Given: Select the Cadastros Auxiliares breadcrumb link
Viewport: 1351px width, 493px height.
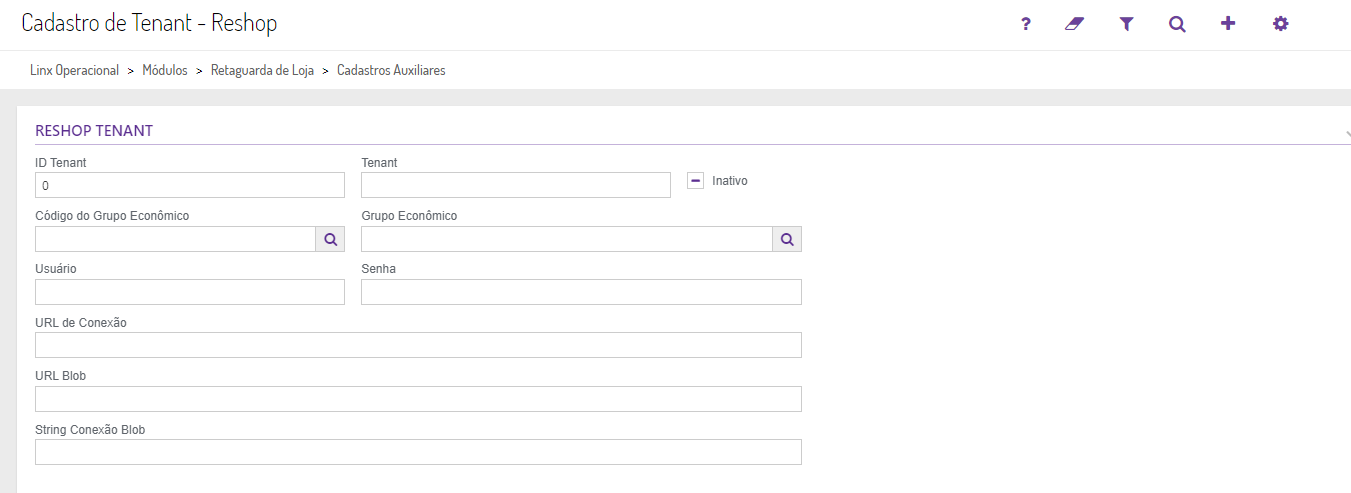Looking at the screenshot, I should [x=391, y=71].
